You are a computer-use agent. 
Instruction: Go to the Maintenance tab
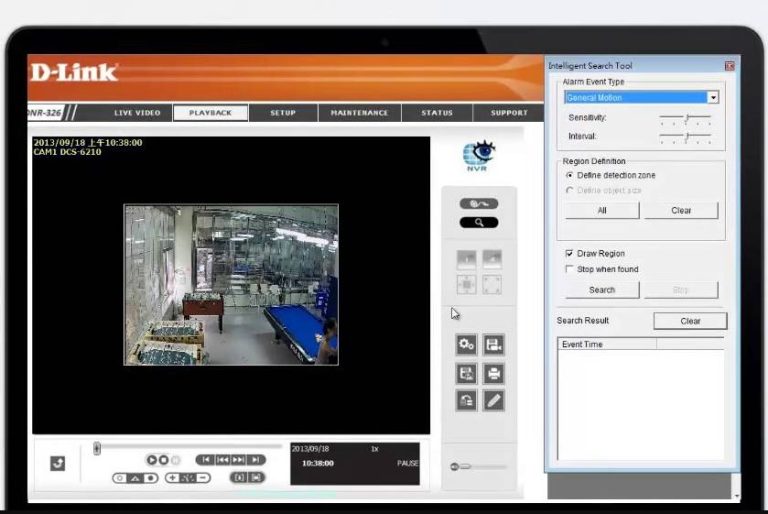point(359,113)
